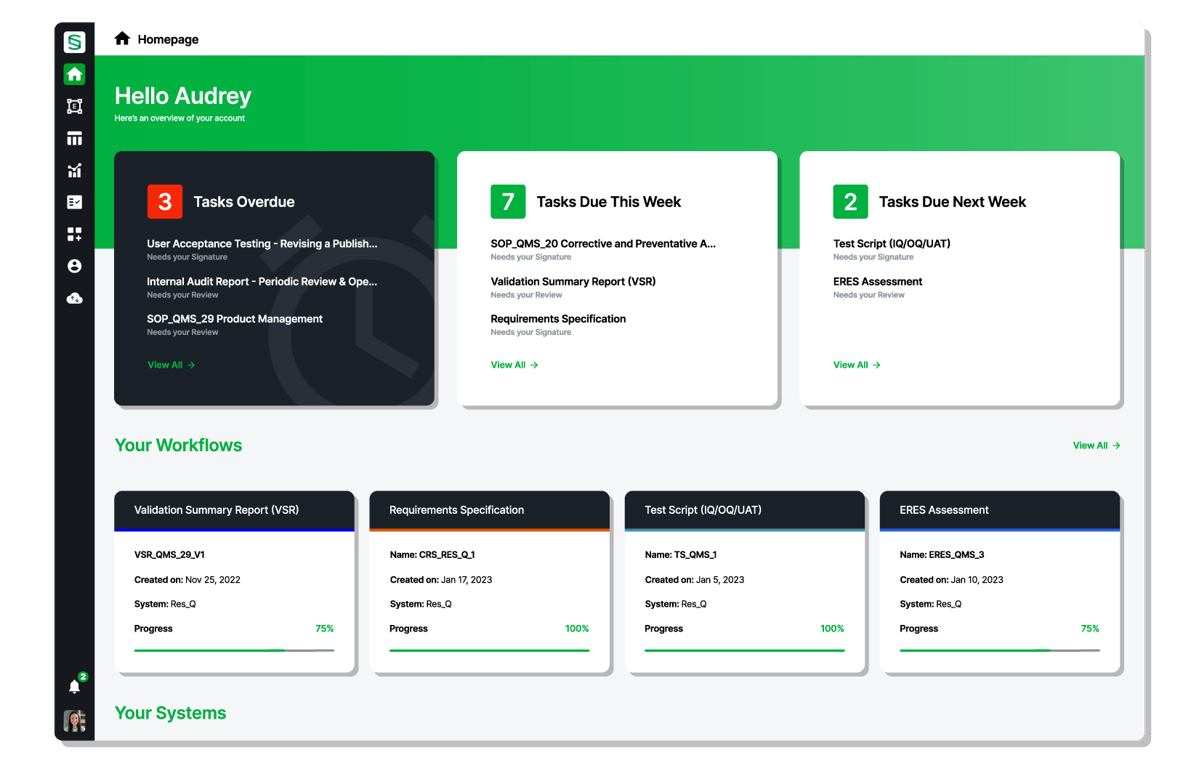Click the Homepage breadcrumb home icon

coord(122,37)
